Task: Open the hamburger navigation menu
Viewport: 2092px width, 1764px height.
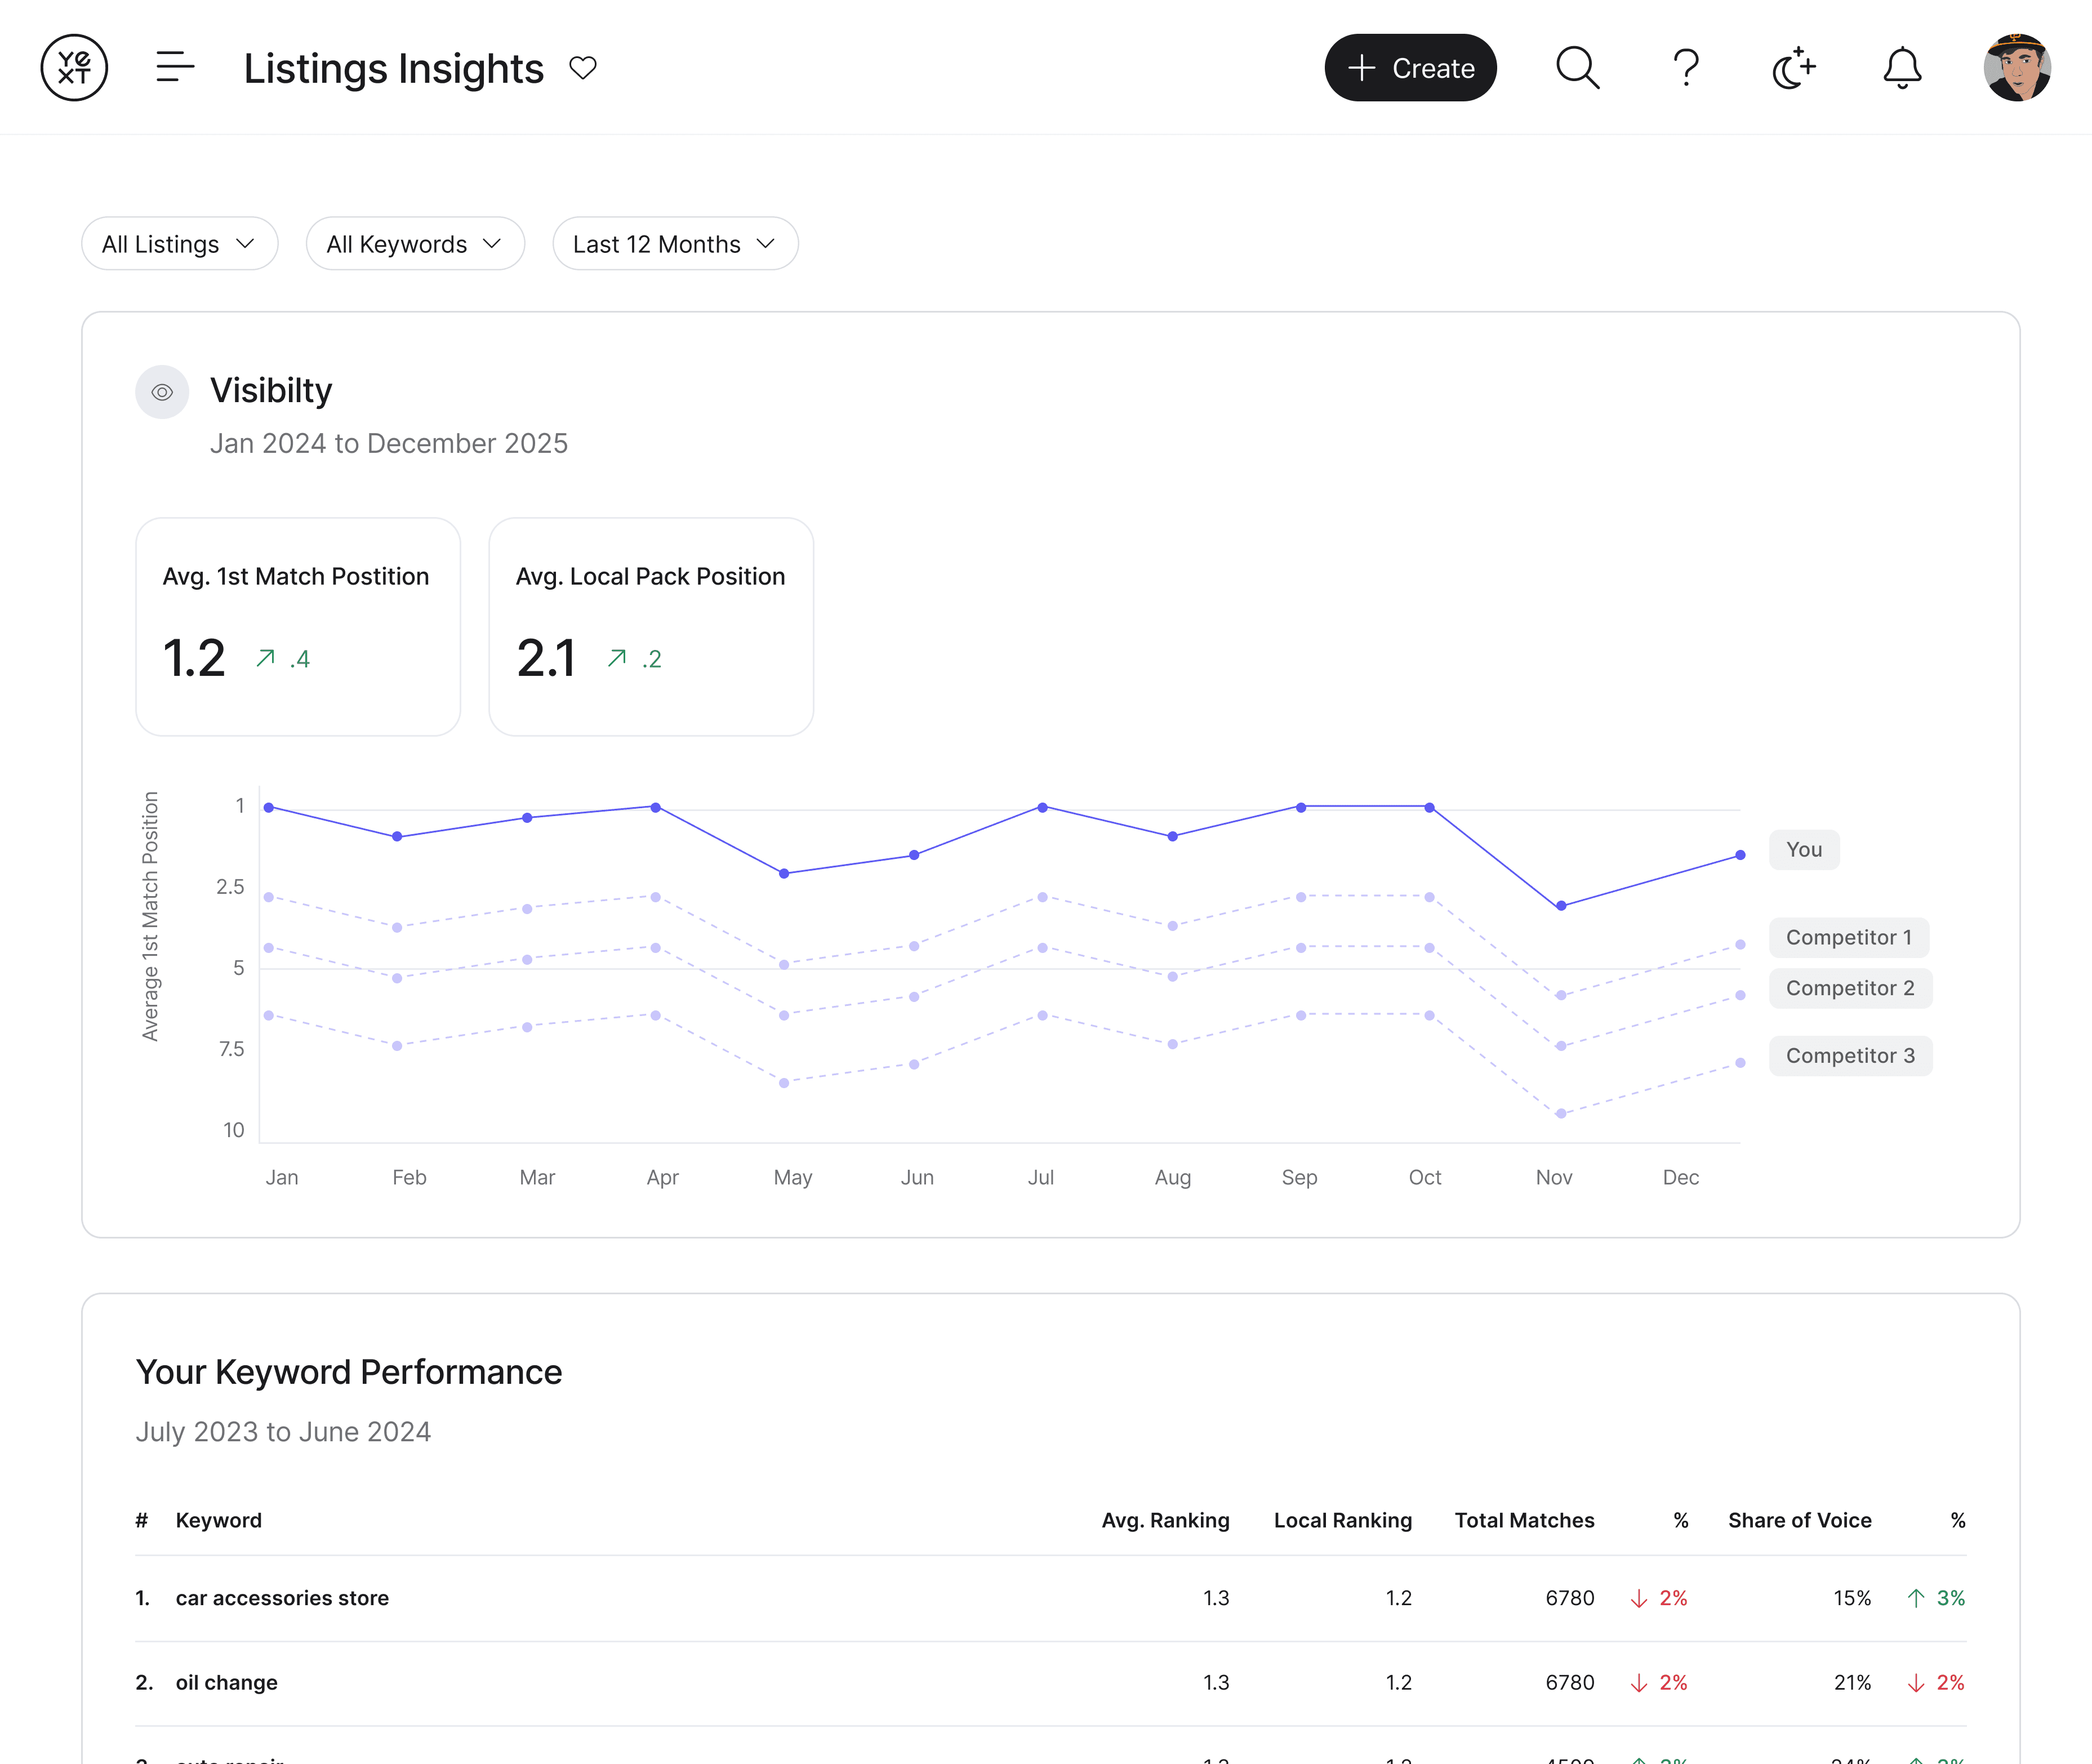Action: [175, 68]
